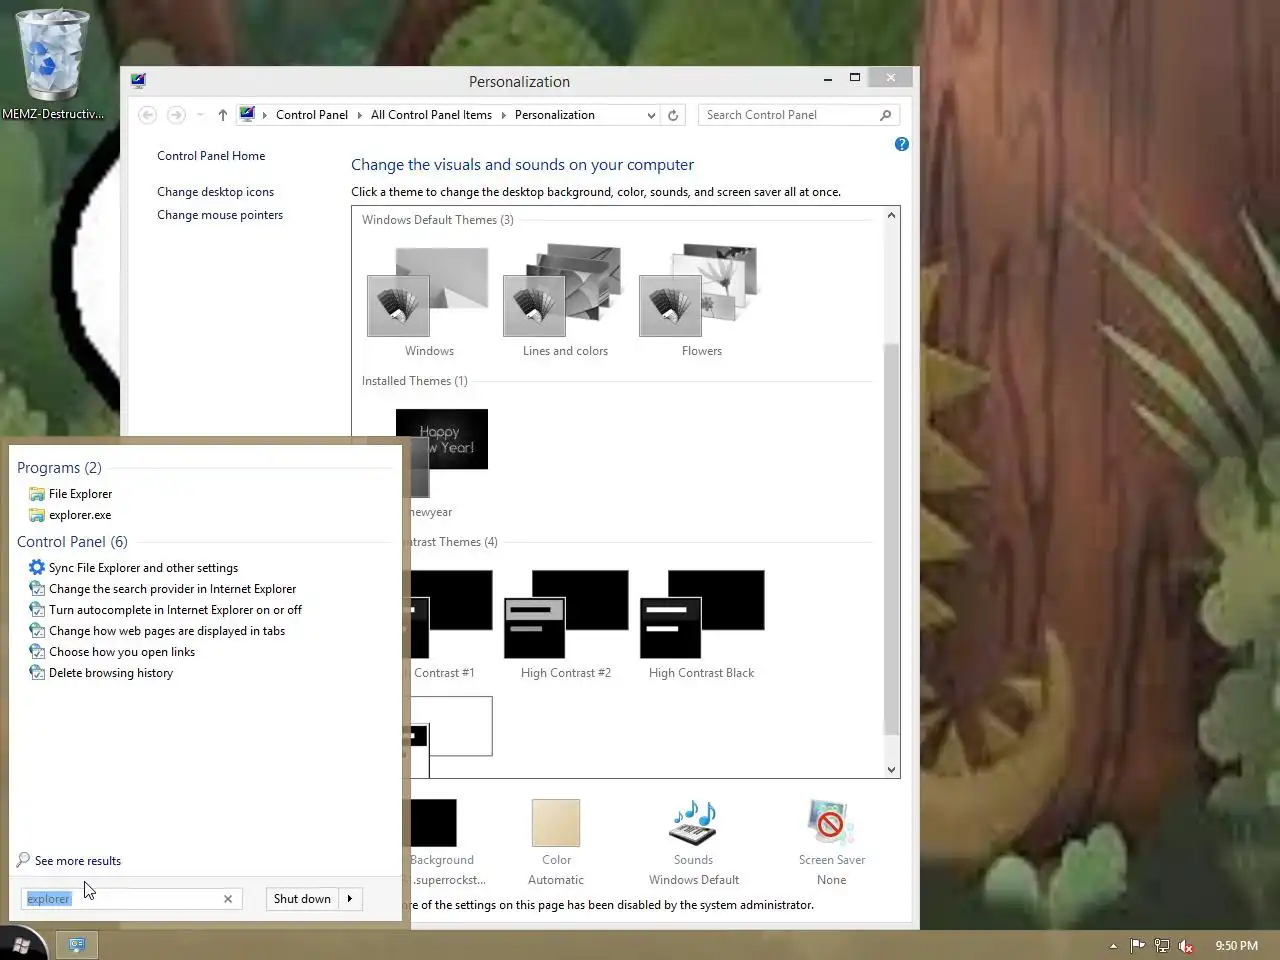
Task: Open File Explorer from Programs results
Action: (70, 494)
